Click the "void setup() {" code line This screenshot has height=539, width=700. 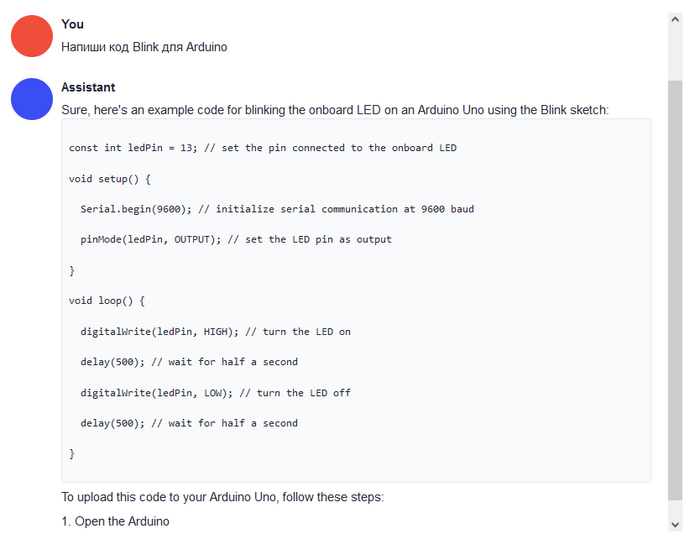[x=110, y=179]
